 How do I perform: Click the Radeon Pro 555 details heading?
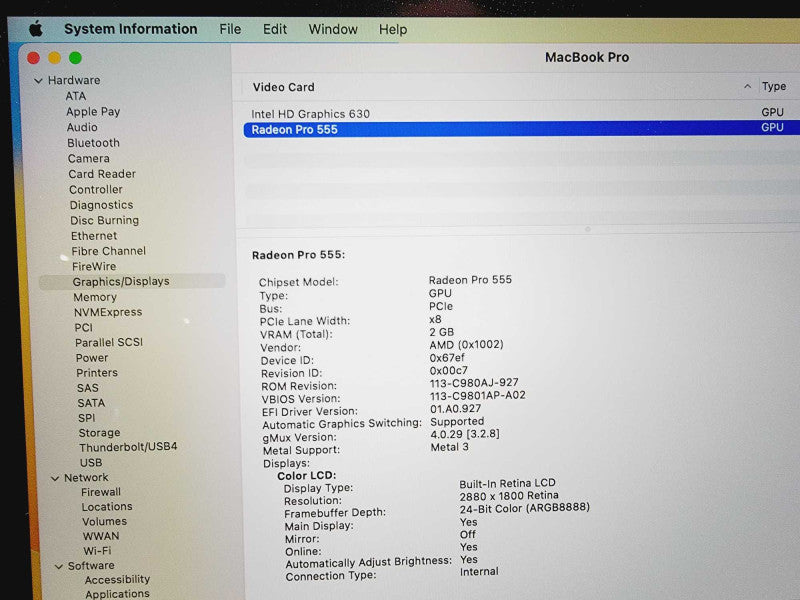click(x=298, y=255)
